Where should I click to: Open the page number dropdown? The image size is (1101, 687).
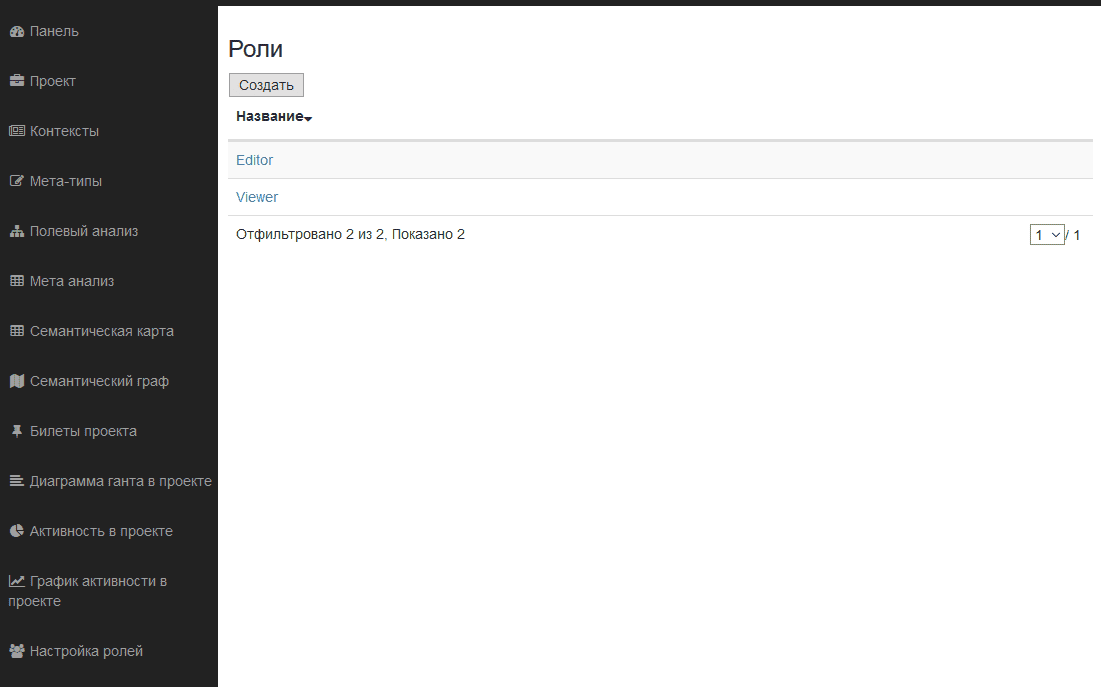pyautogui.click(x=1047, y=235)
